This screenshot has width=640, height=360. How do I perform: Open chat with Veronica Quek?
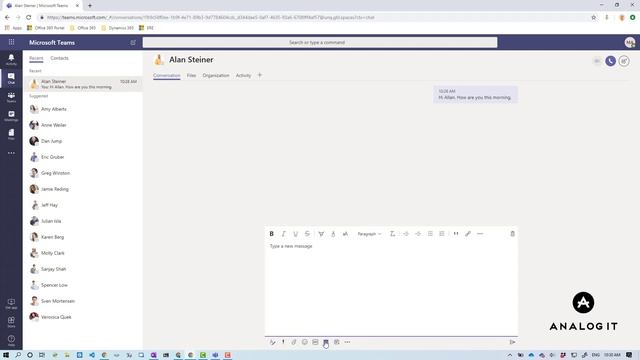click(x=83, y=317)
